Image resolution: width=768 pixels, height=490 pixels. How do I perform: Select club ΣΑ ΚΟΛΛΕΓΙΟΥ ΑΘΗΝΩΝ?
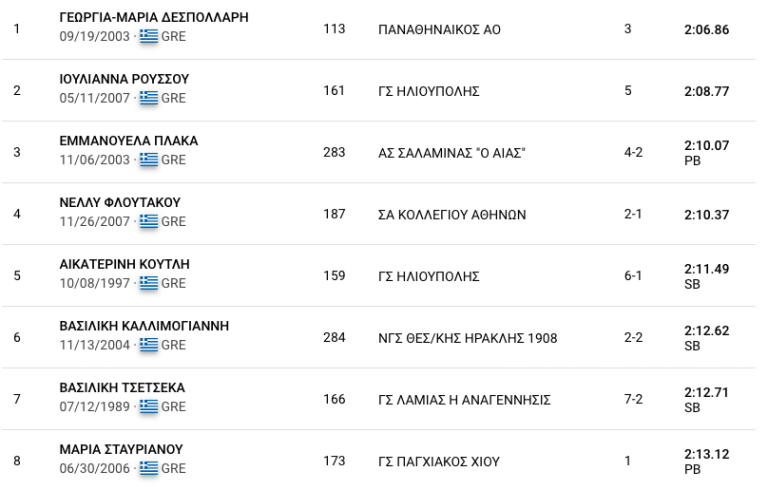(446, 213)
